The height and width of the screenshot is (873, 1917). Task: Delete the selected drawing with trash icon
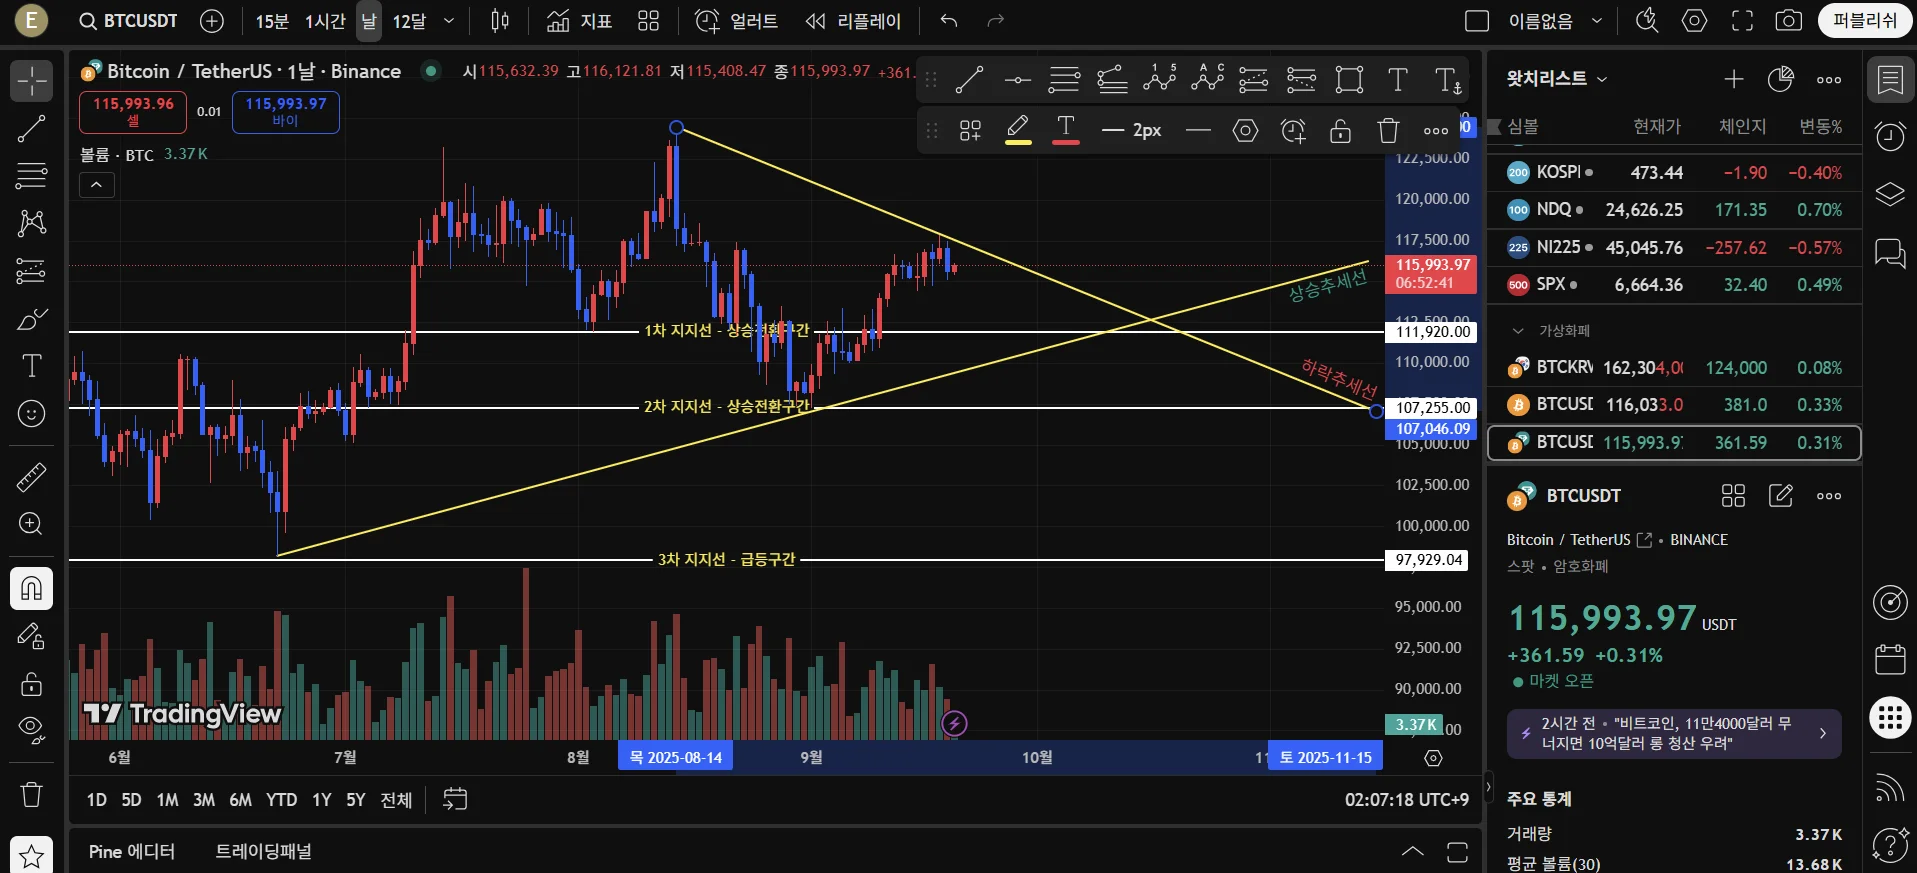tap(1388, 130)
